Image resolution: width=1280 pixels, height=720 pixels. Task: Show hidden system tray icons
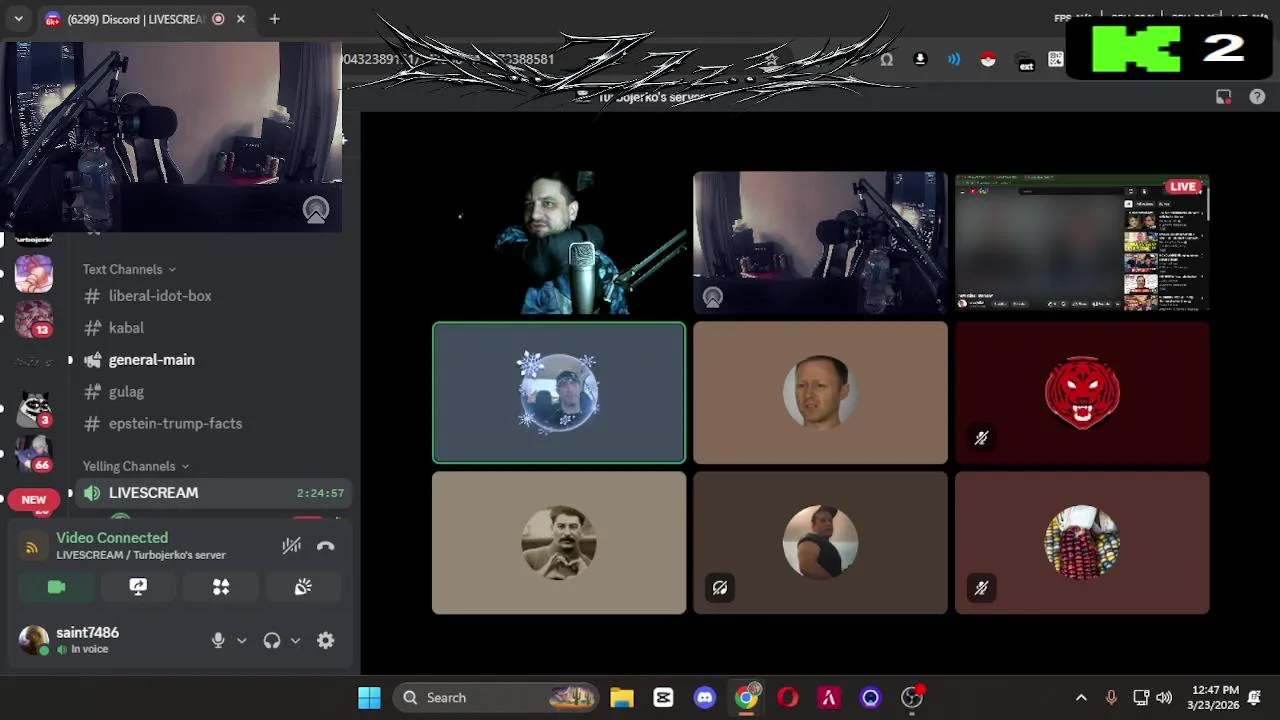click(x=1080, y=698)
